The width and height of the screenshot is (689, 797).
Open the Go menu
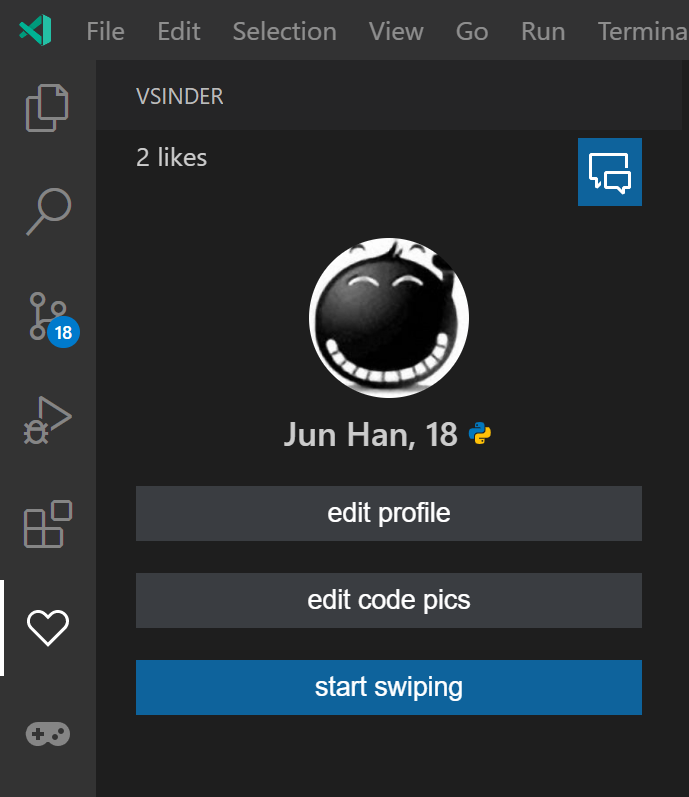472,32
